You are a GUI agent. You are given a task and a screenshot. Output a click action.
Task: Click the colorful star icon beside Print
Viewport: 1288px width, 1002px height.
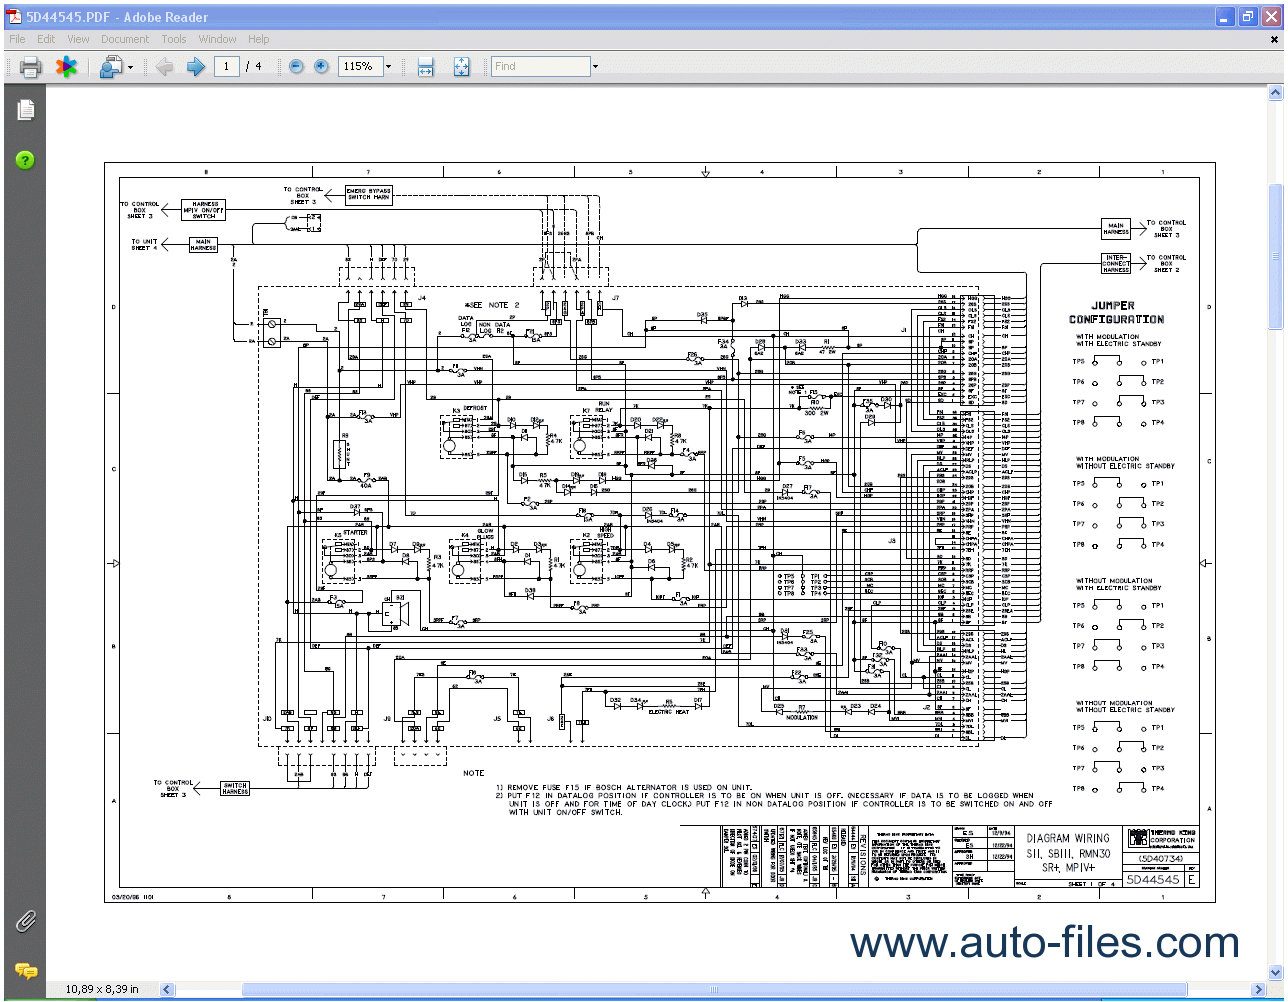[x=66, y=67]
